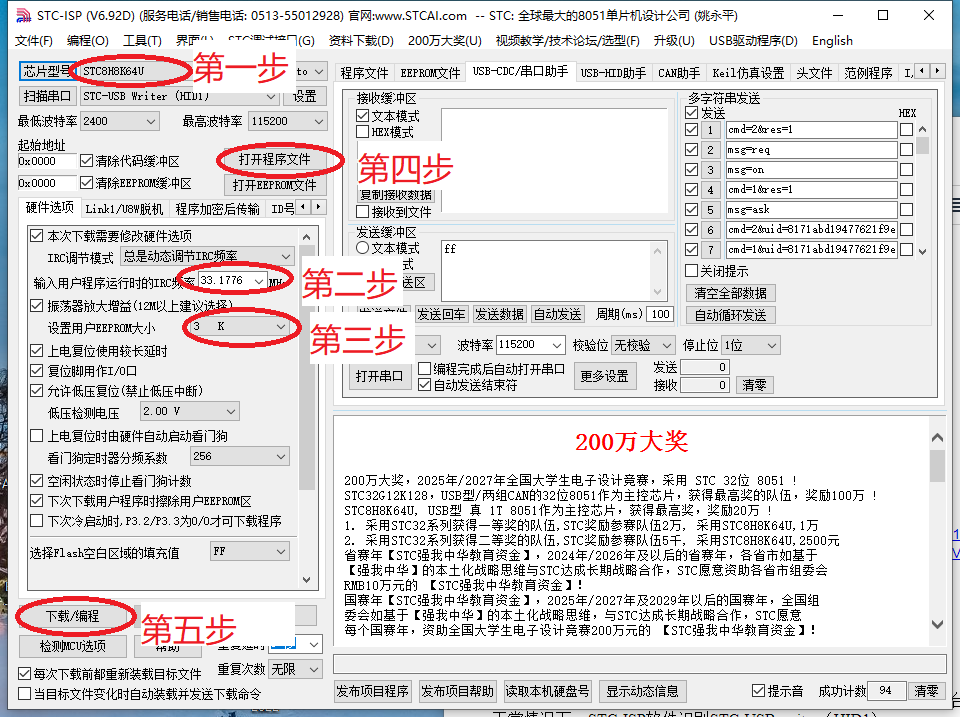Click the STC-ISP app icon in title bar
960x717 pixels.
click(x=22, y=15)
